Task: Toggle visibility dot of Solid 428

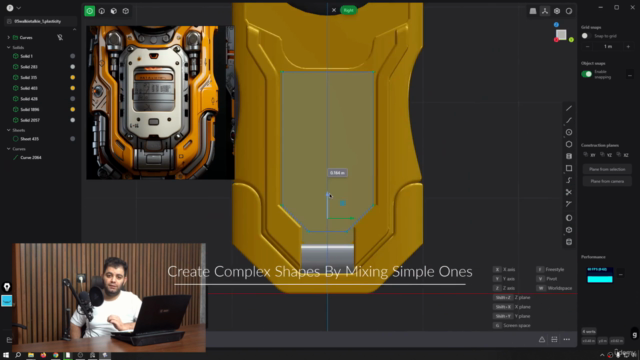Action: (73, 99)
